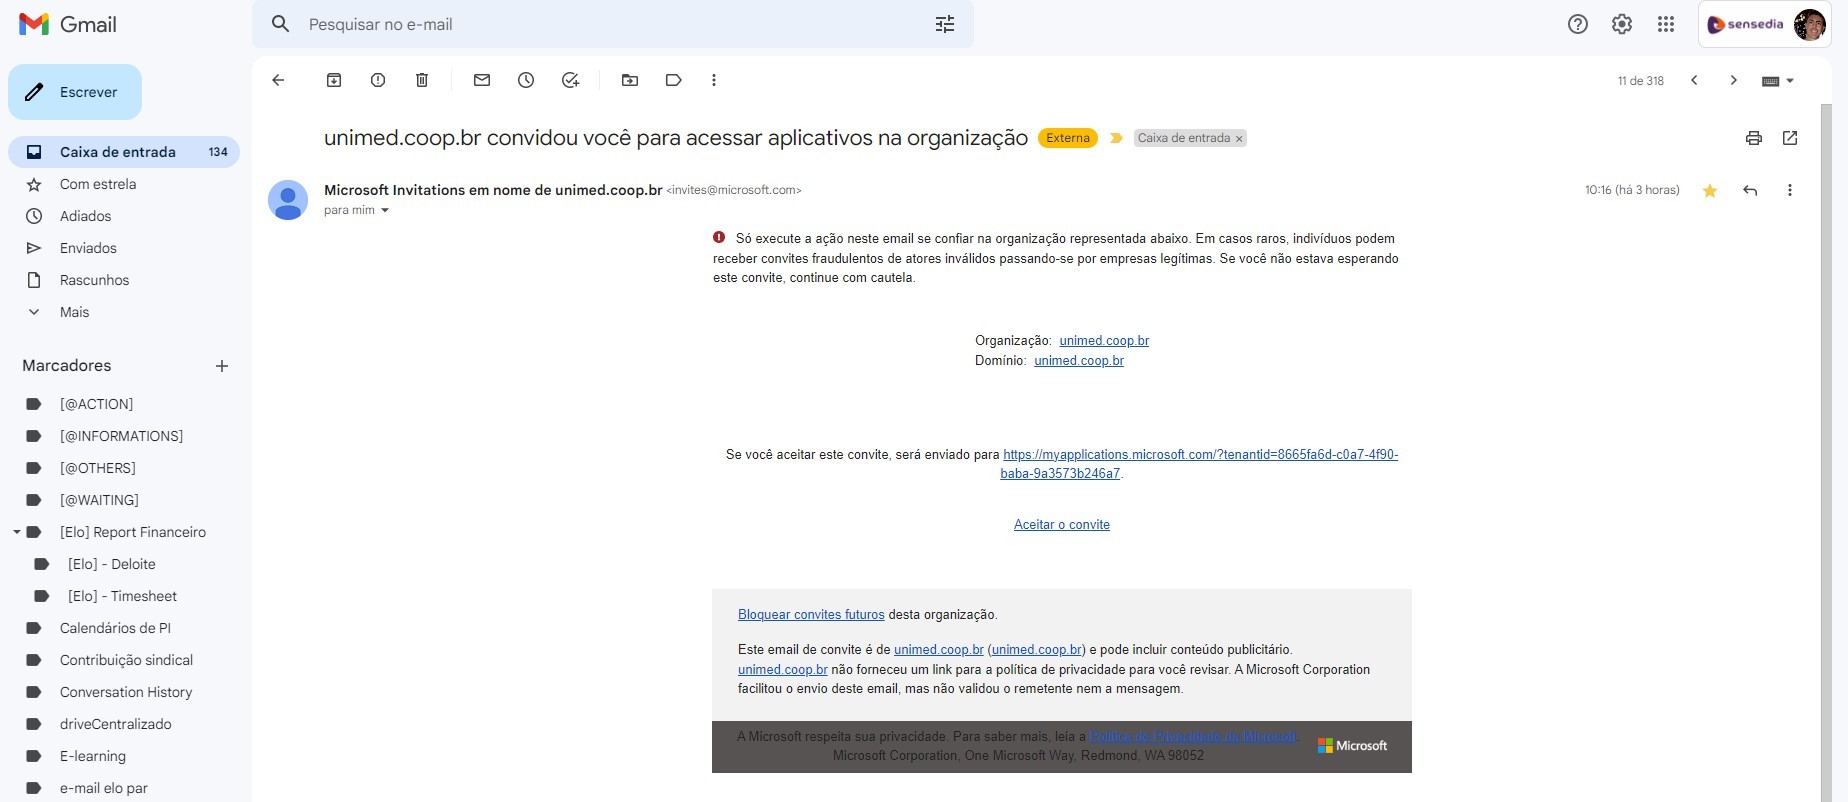1848x802 pixels.
Task: Click the Gmail logo
Action: [x=68, y=24]
